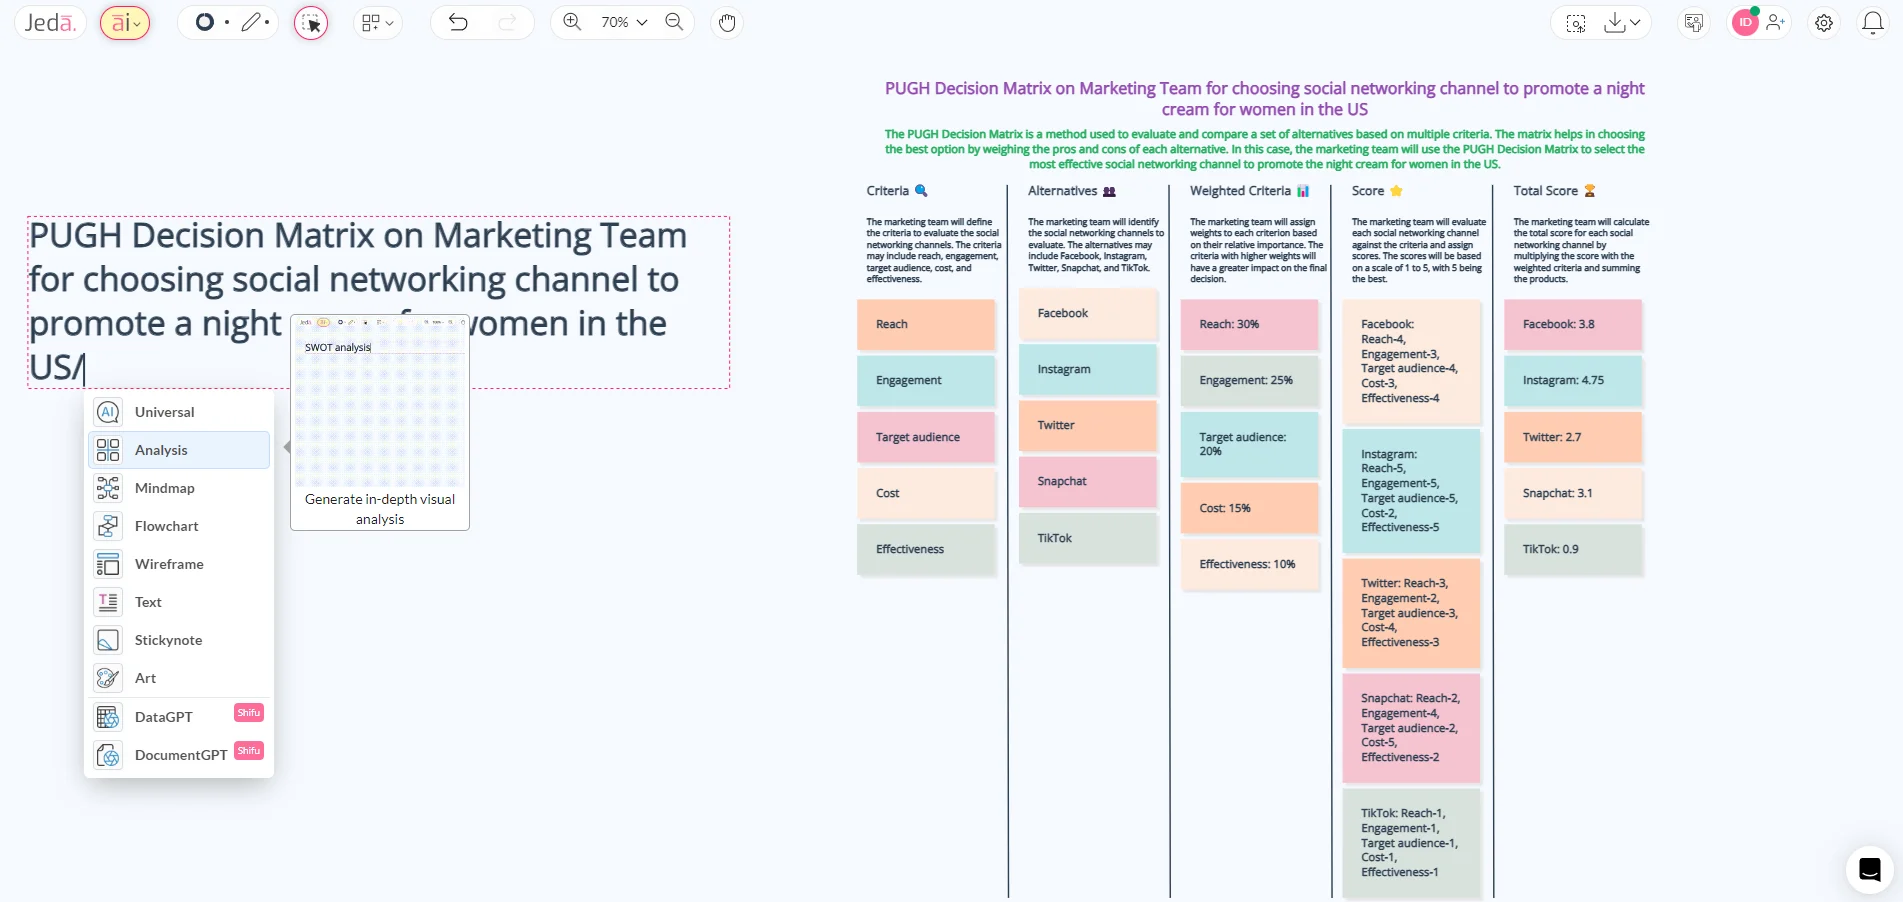1903x902 pixels.
Task: Select the cursor selection tool
Action: click(310, 22)
